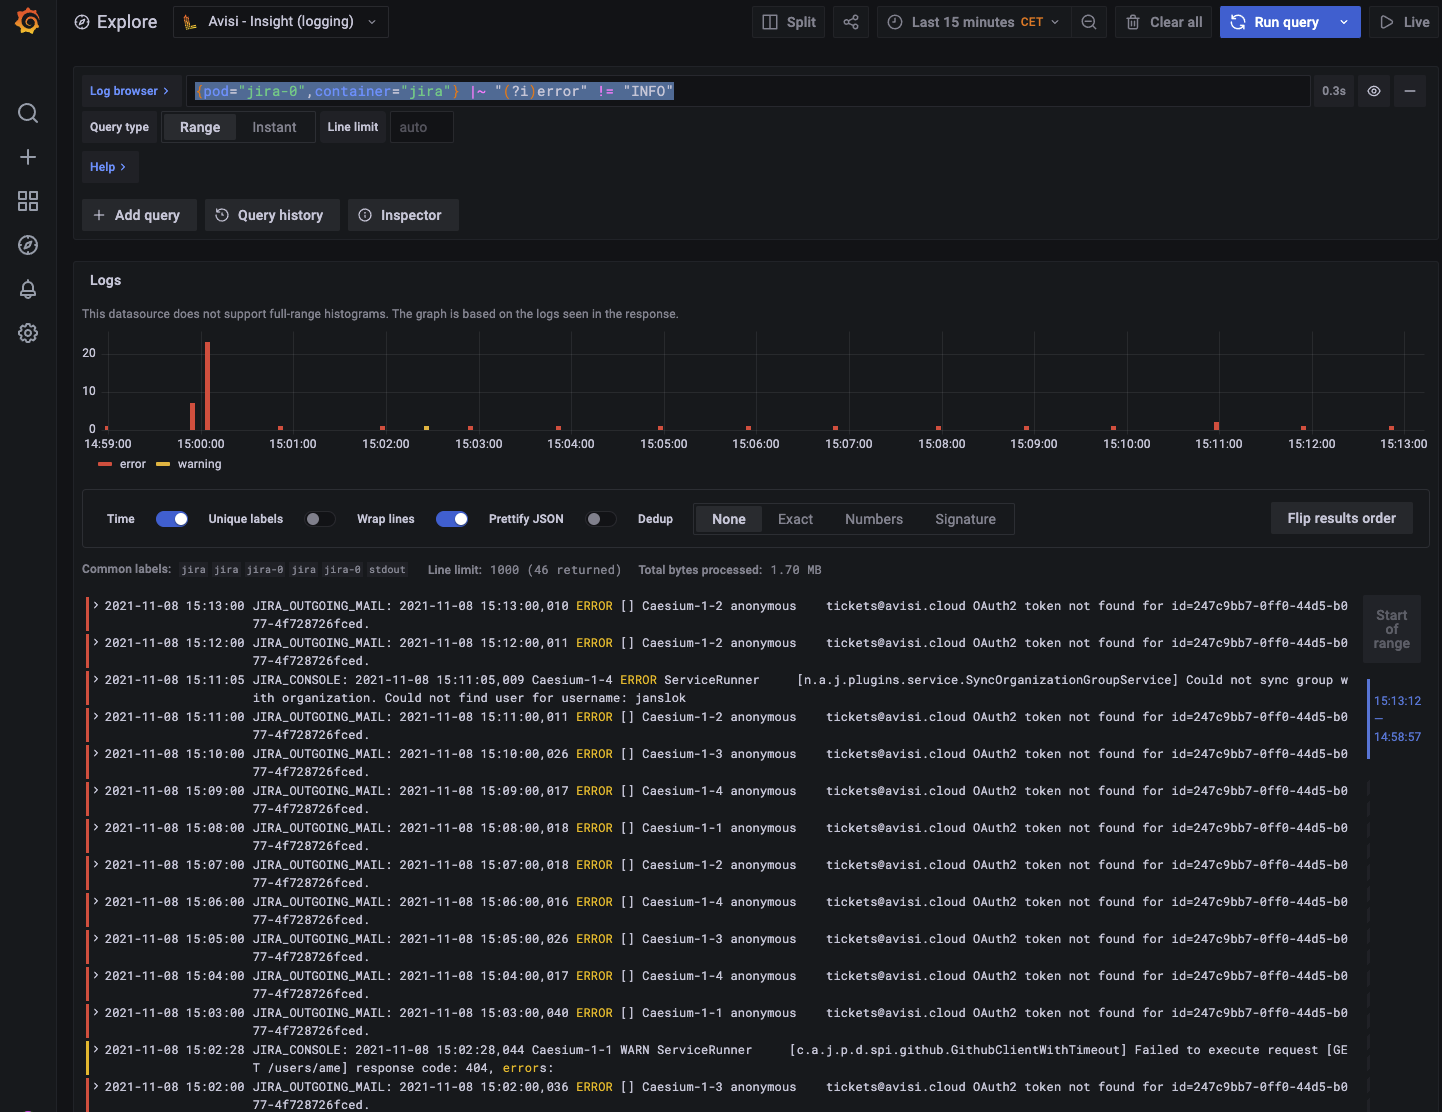Viewport: 1442px width, 1112px height.
Task: Toggle the query visibility eye icon
Action: point(1374,91)
